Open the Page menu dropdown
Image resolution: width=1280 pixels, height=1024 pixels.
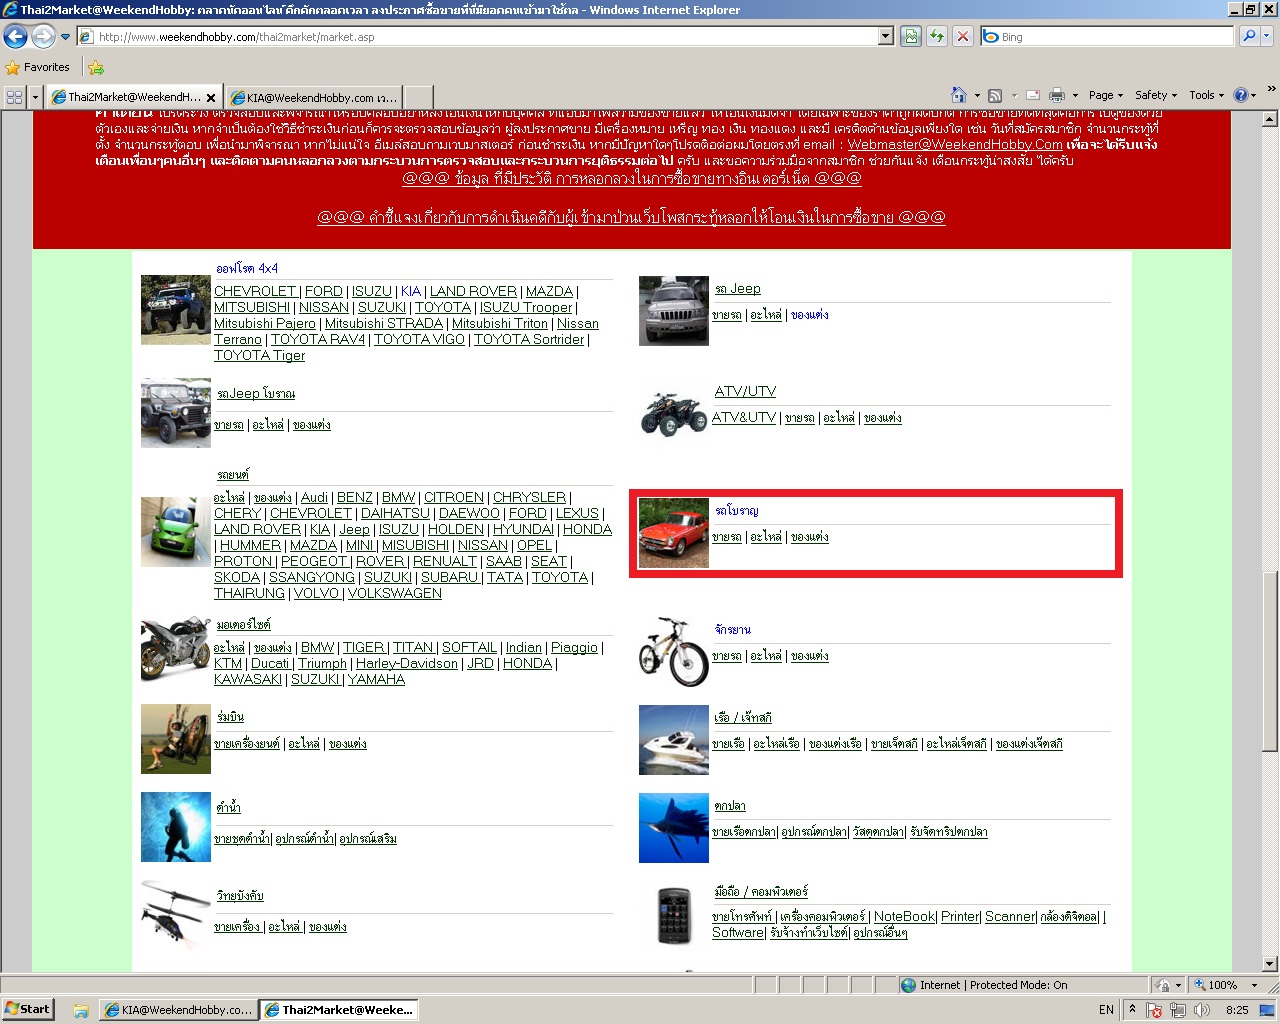pyautogui.click(x=1105, y=95)
